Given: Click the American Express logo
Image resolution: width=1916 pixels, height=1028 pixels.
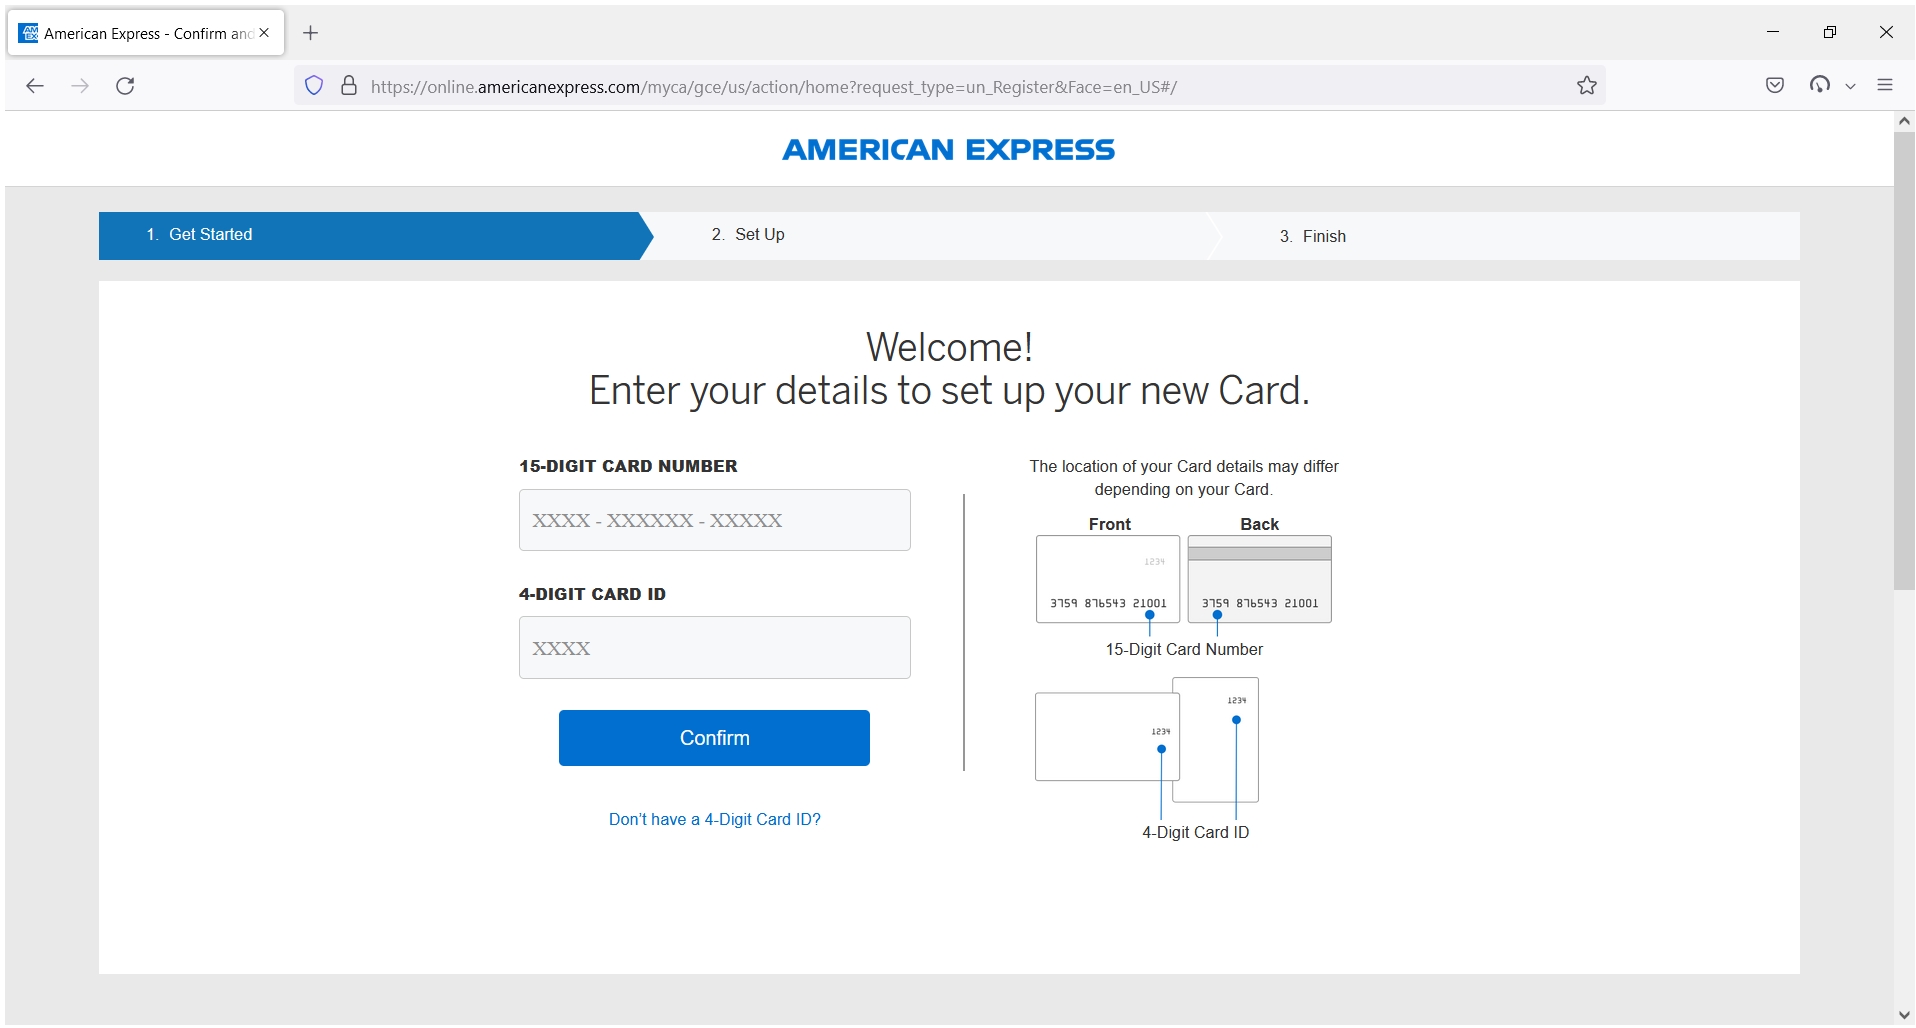Looking at the screenshot, I should [x=947, y=149].
